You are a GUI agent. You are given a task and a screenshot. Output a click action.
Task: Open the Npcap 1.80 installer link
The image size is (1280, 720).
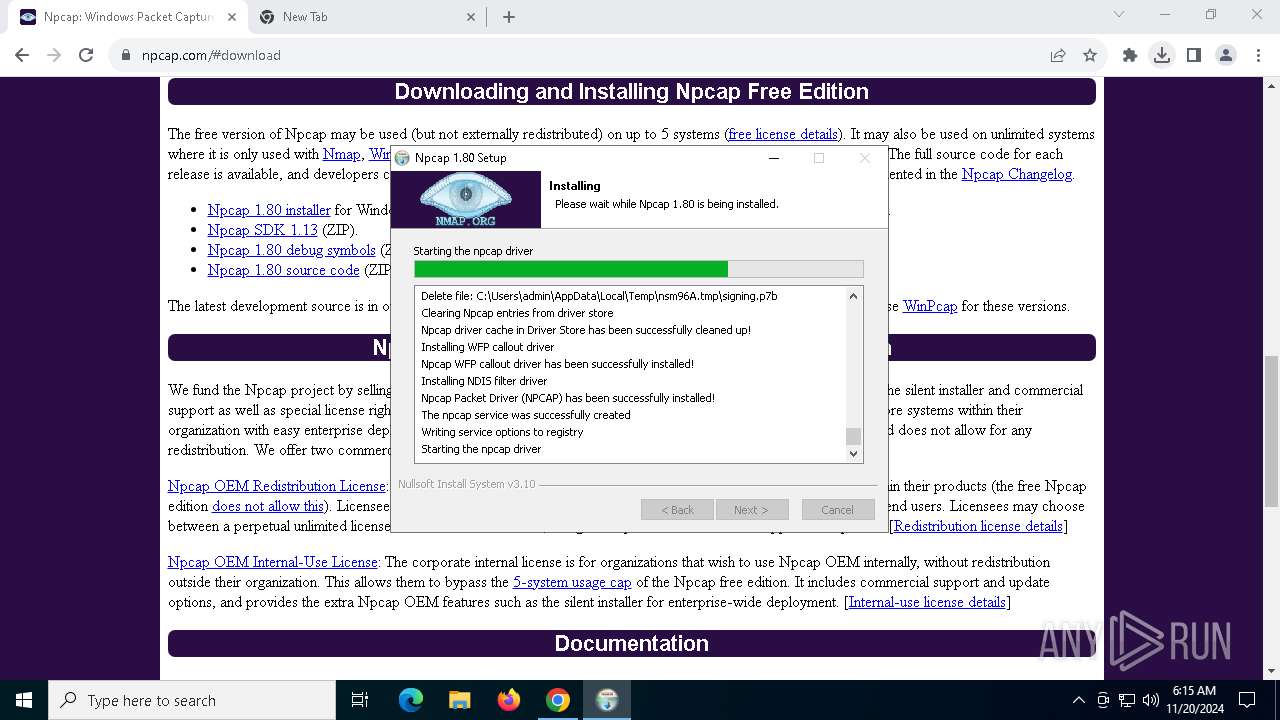269,210
